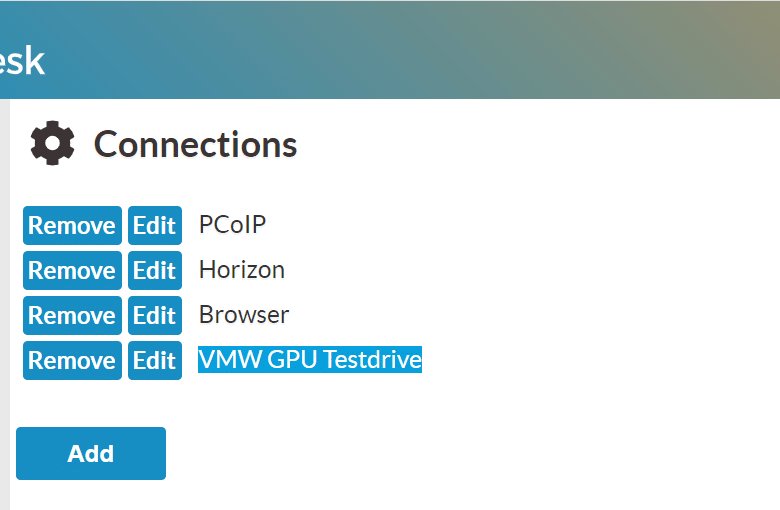Click the highlighted VMW GPU Testdrive text

pyautogui.click(x=310, y=359)
